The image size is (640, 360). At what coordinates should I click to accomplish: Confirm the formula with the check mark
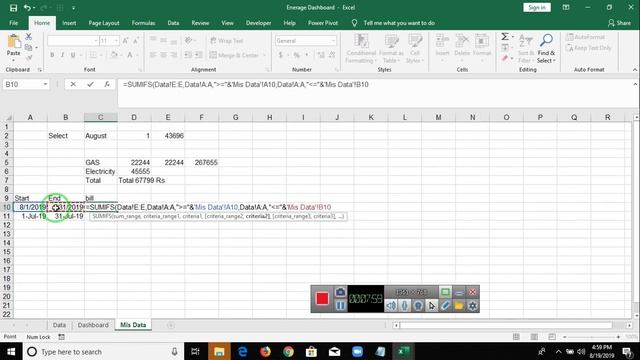90,84
